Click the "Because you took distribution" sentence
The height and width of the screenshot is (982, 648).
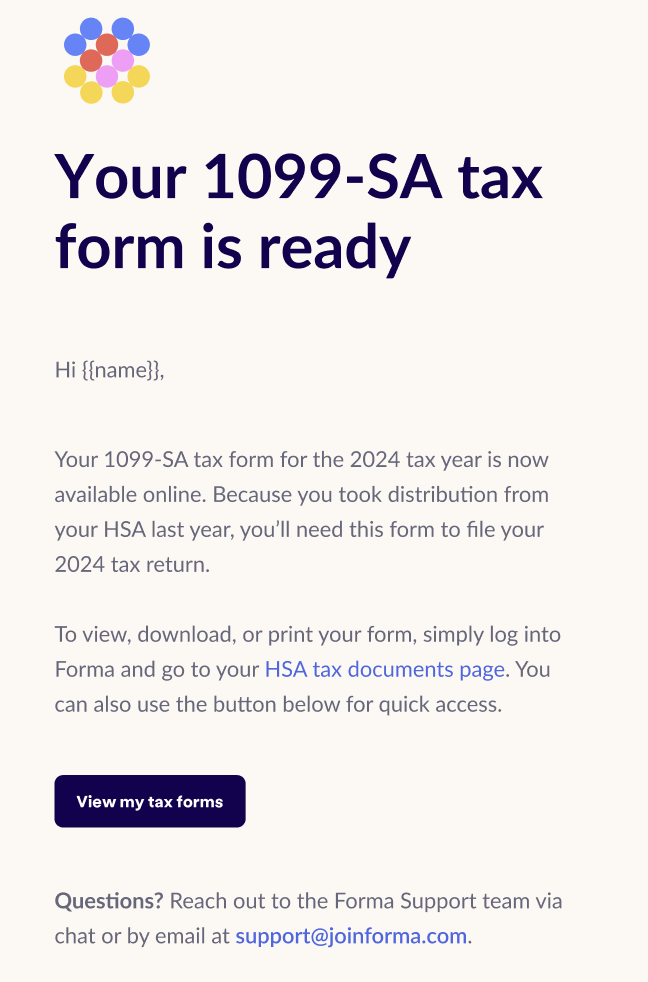tap(381, 495)
